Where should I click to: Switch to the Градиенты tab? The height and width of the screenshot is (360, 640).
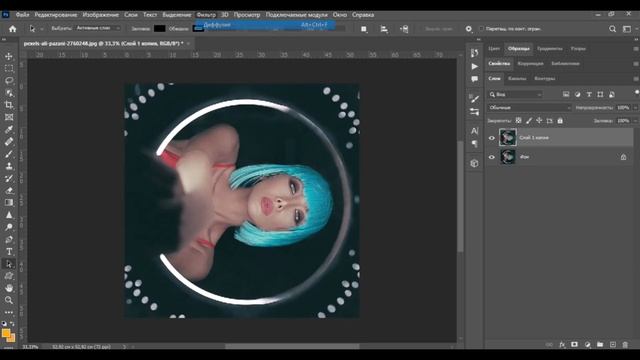coord(549,49)
